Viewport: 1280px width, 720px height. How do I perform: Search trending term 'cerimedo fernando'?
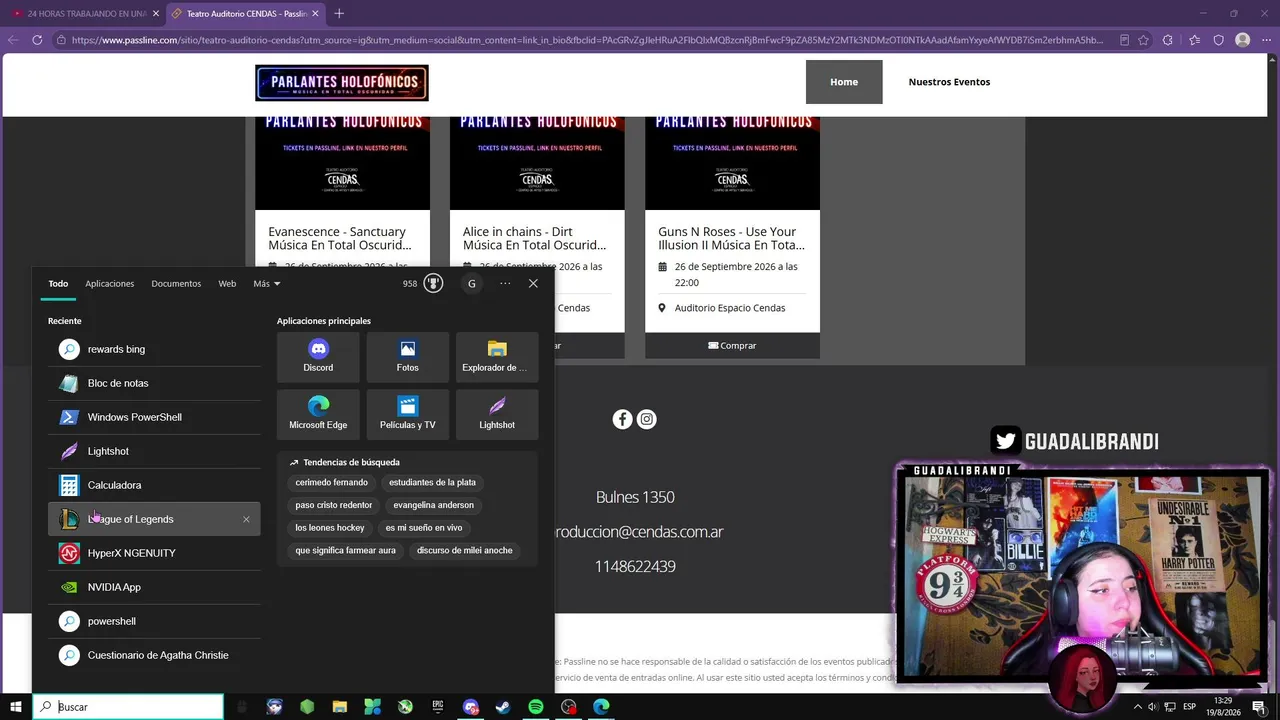click(x=332, y=482)
